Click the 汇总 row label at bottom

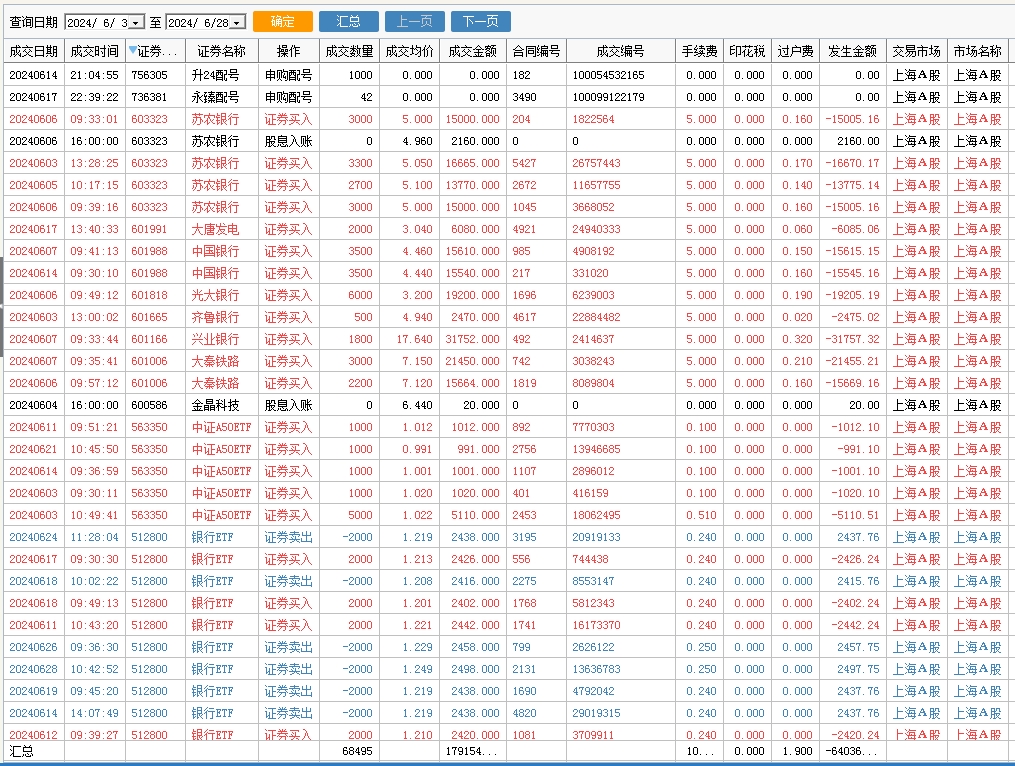(21, 751)
